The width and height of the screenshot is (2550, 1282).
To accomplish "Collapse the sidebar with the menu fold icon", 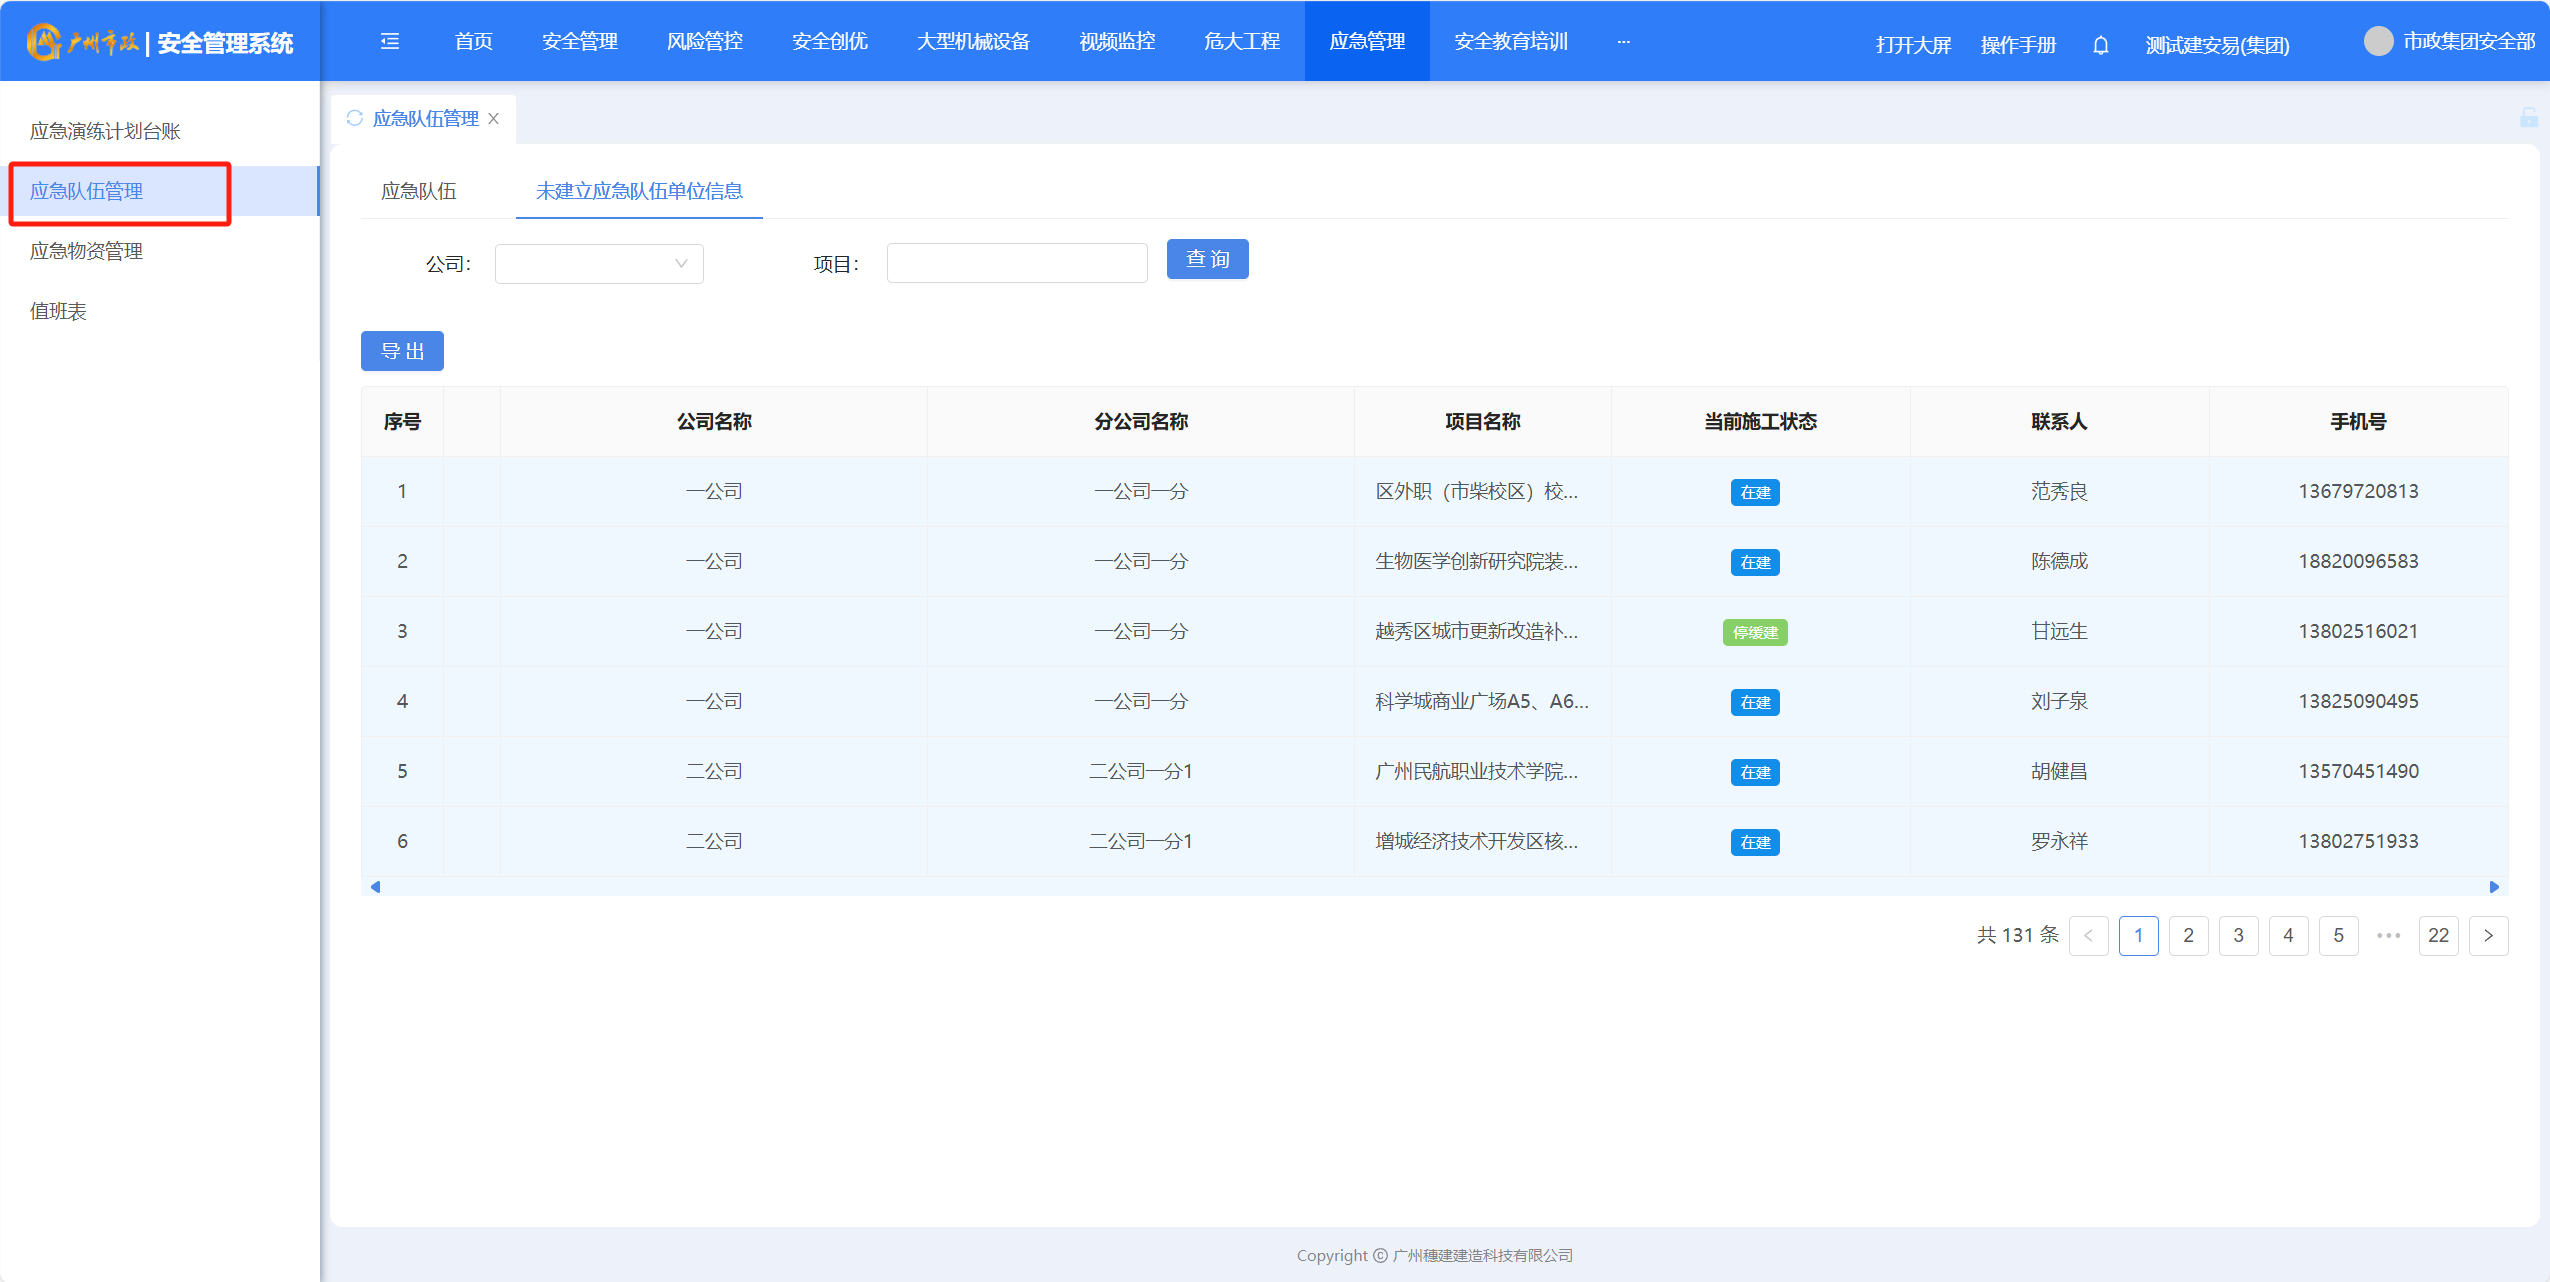I will pyautogui.click(x=390, y=41).
